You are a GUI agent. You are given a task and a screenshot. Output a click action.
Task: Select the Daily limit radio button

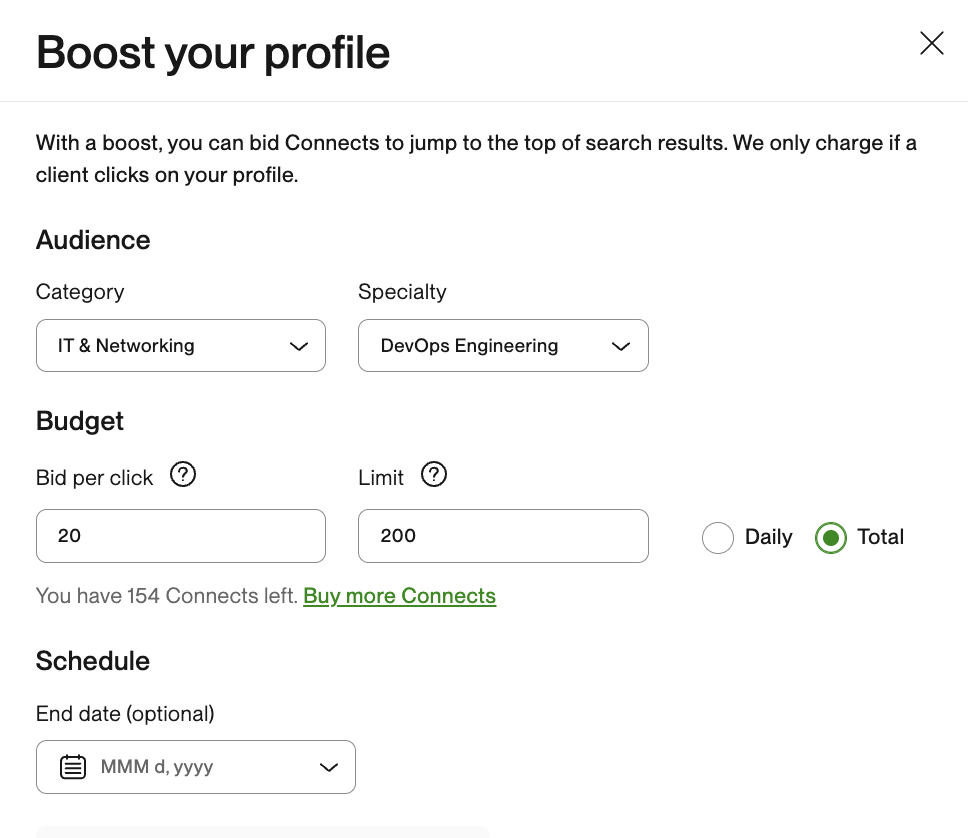point(718,538)
